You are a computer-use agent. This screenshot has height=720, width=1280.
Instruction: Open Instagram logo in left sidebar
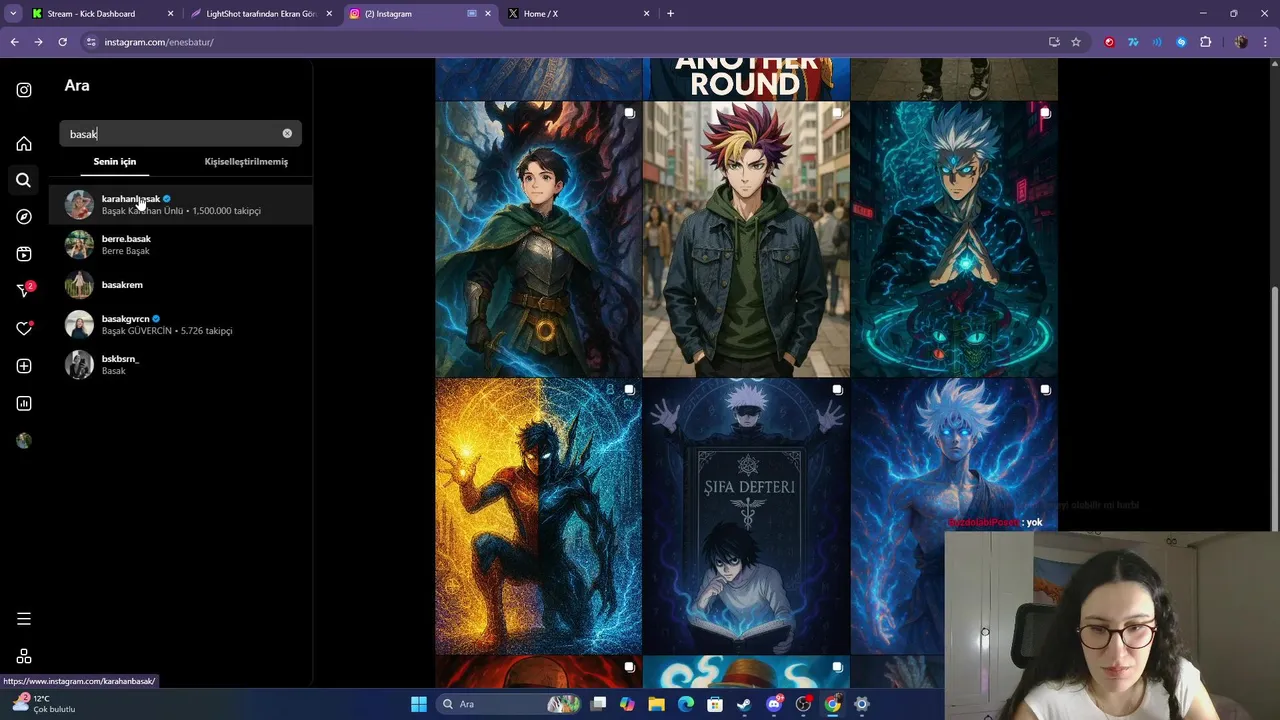(x=24, y=90)
